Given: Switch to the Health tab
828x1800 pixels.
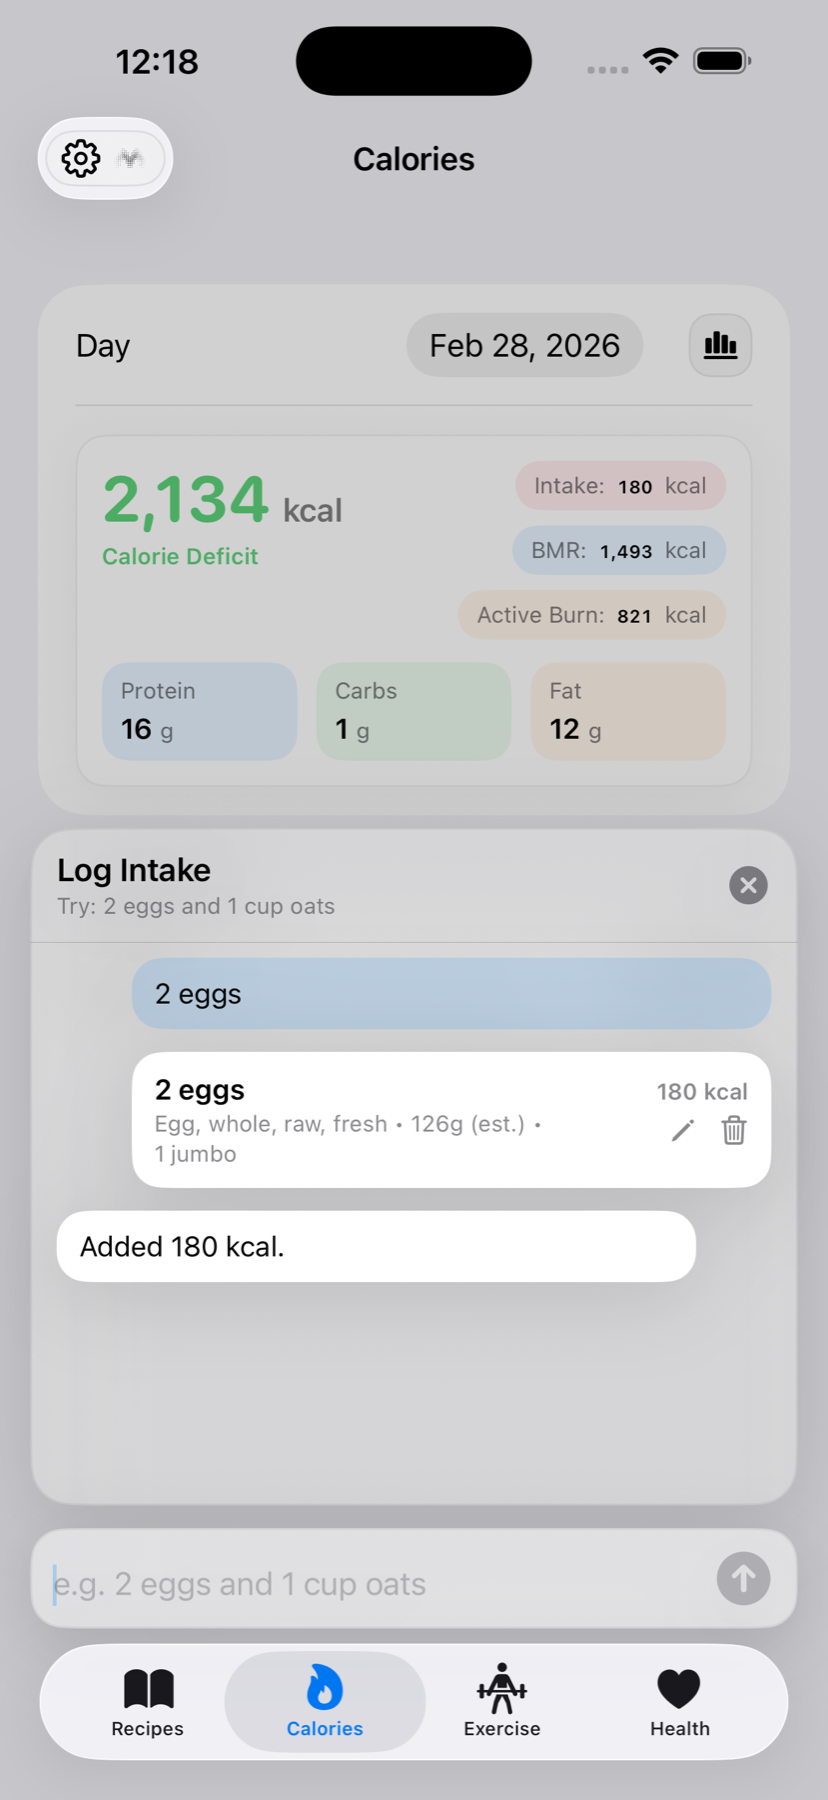Looking at the screenshot, I should click(x=678, y=1700).
